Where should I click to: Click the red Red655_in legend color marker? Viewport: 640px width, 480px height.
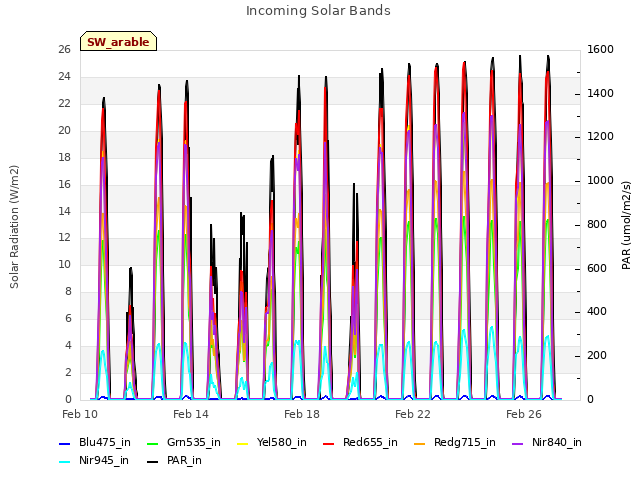[329, 444]
